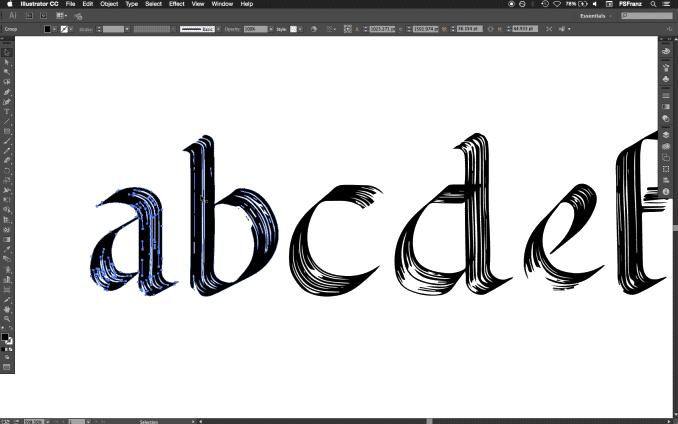Open the View menu
The image size is (678, 424).
(198, 4)
